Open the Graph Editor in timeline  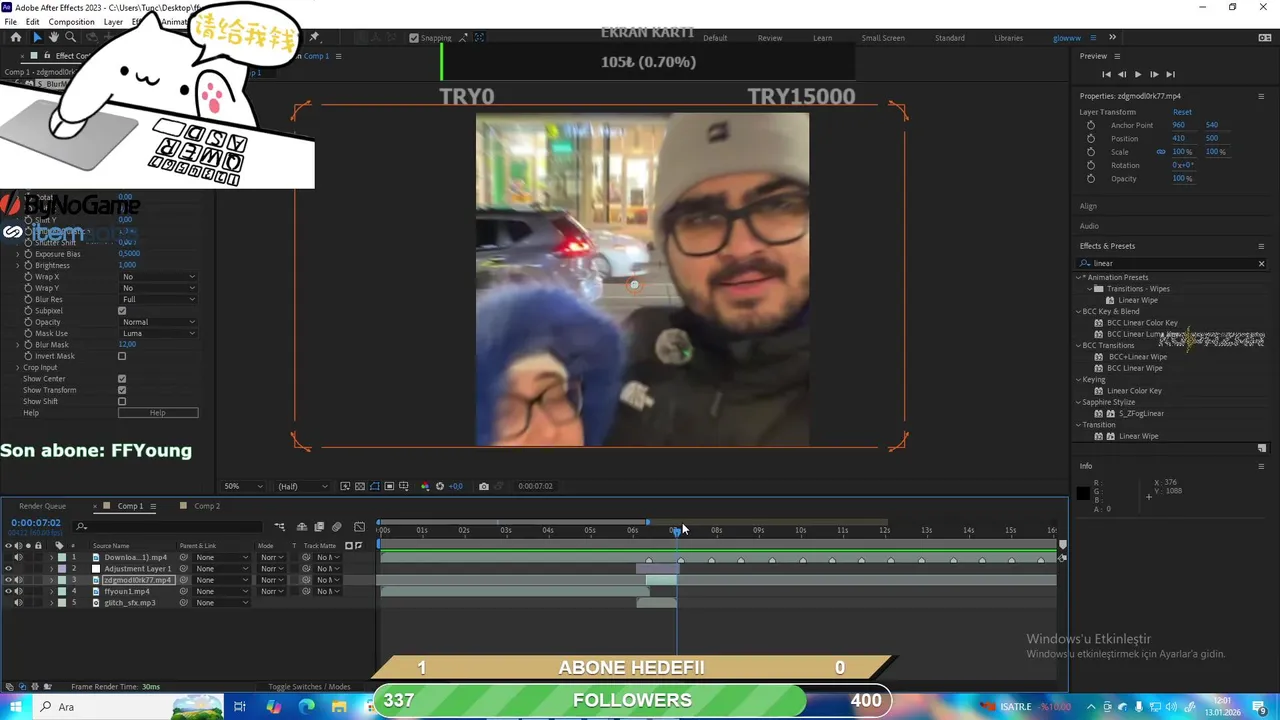[360, 527]
